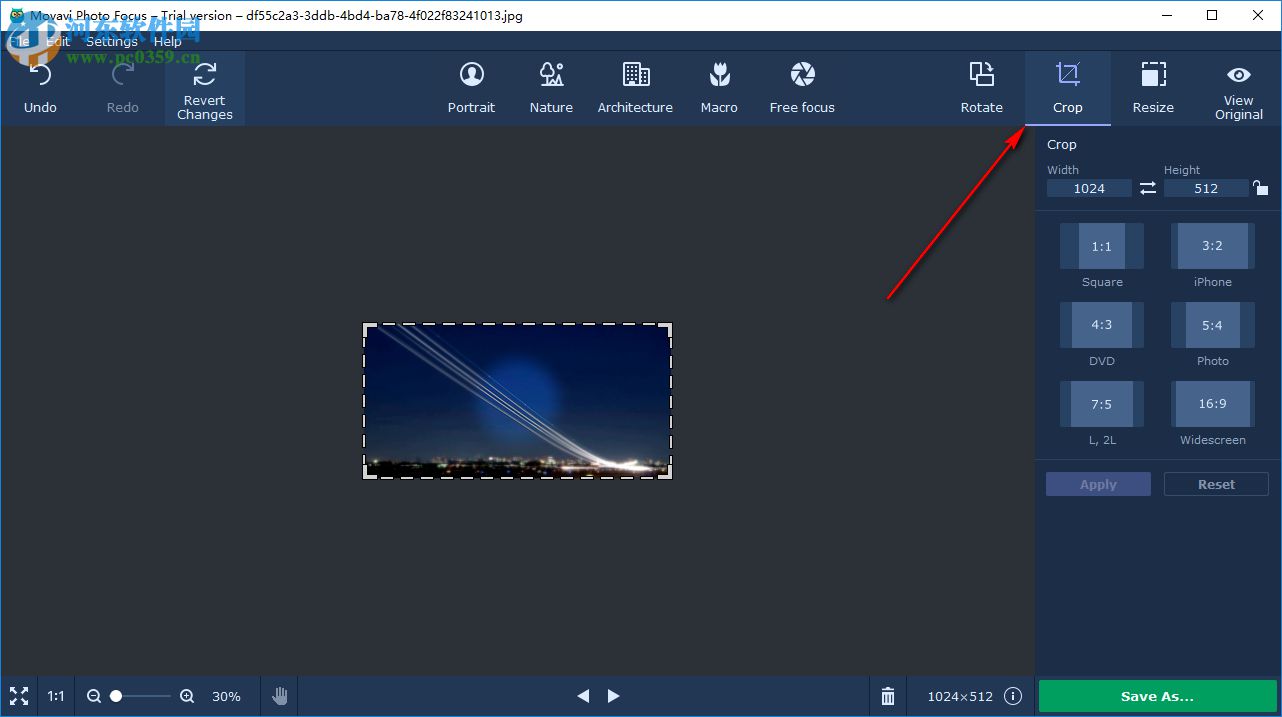Fit the image to the screen
The height and width of the screenshot is (717, 1282).
(x=18, y=695)
